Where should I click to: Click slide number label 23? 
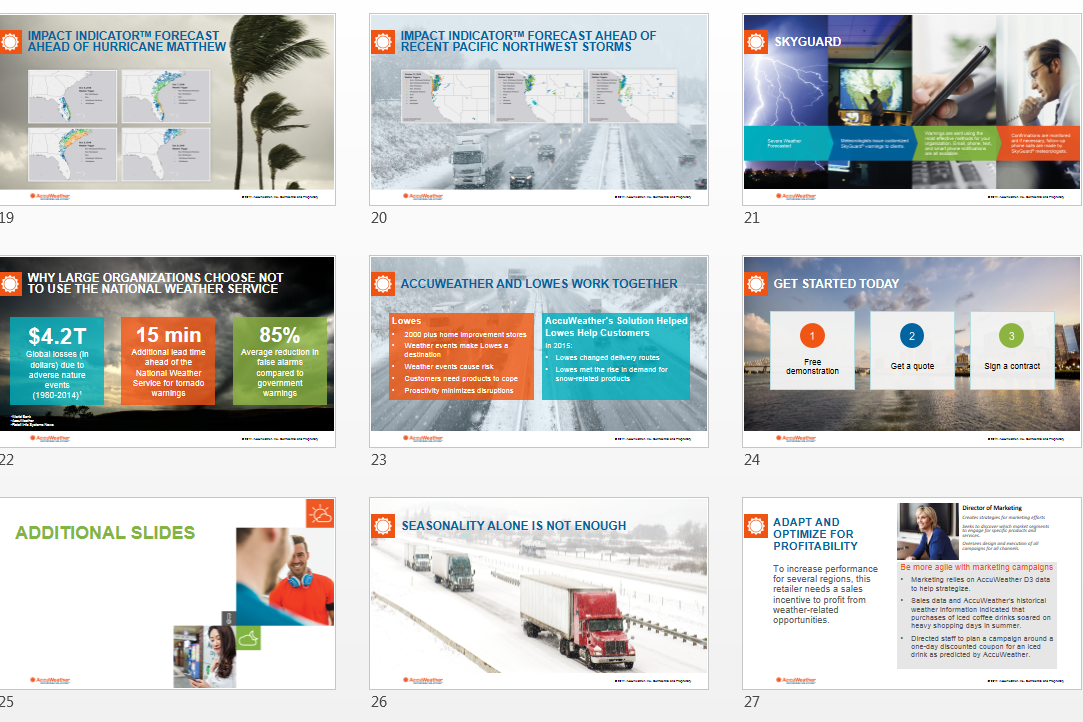pyautogui.click(x=378, y=459)
